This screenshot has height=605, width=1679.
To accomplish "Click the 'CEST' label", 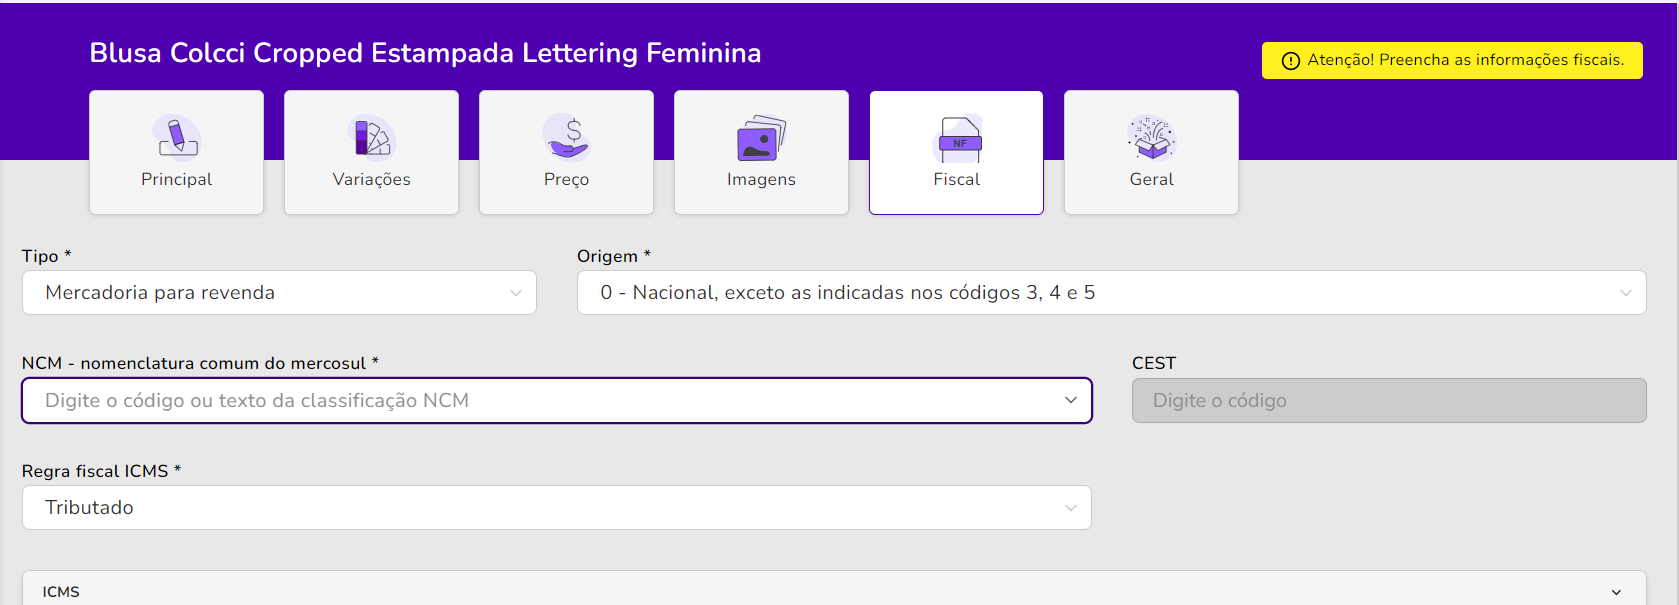I will [x=1154, y=363].
